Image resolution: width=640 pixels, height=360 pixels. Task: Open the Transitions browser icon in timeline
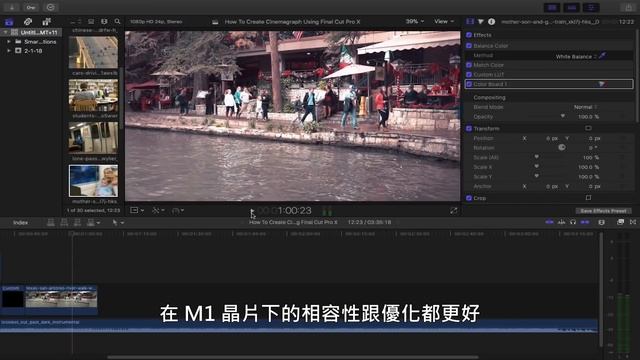(633, 222)
